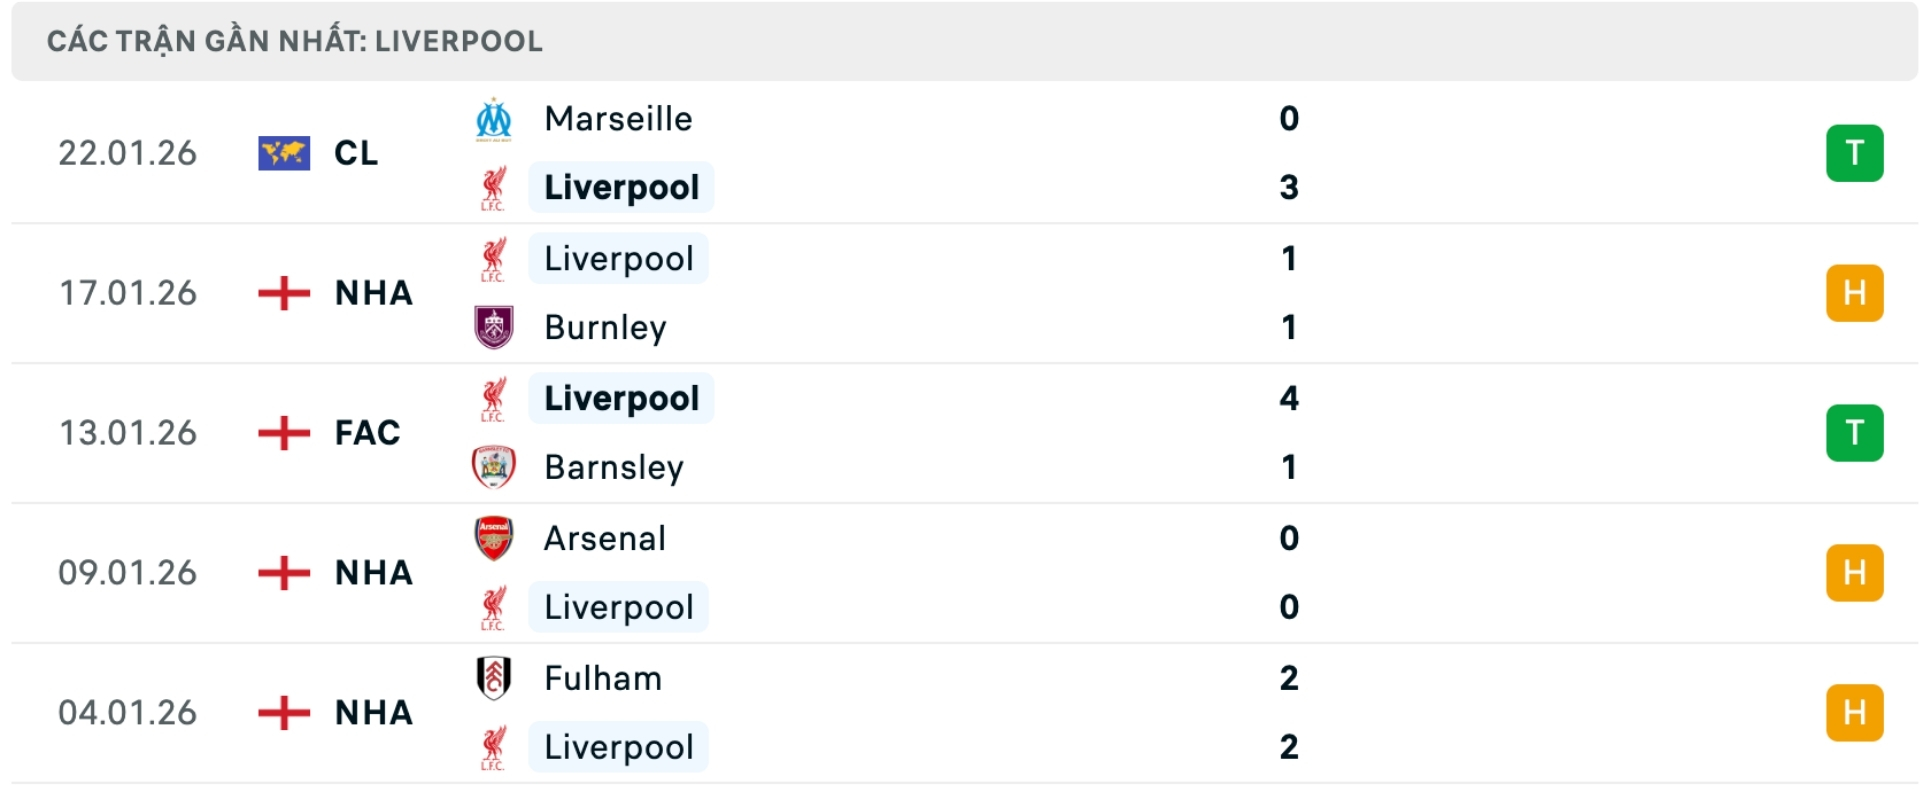The image size is (1920, 792).
Task: Toggle the green T result badge for Marseille match
Action: click(1856, 153)
